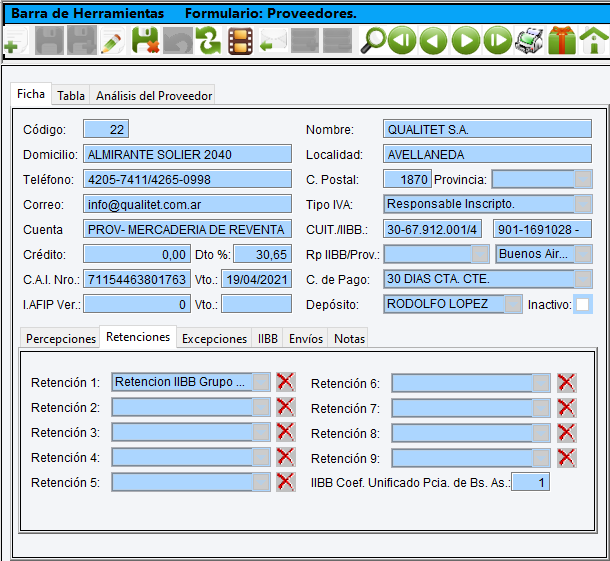
Task: Click the Nombre field QUALITET S.A.
Action: pyautogui.click(x=487, y=129)
